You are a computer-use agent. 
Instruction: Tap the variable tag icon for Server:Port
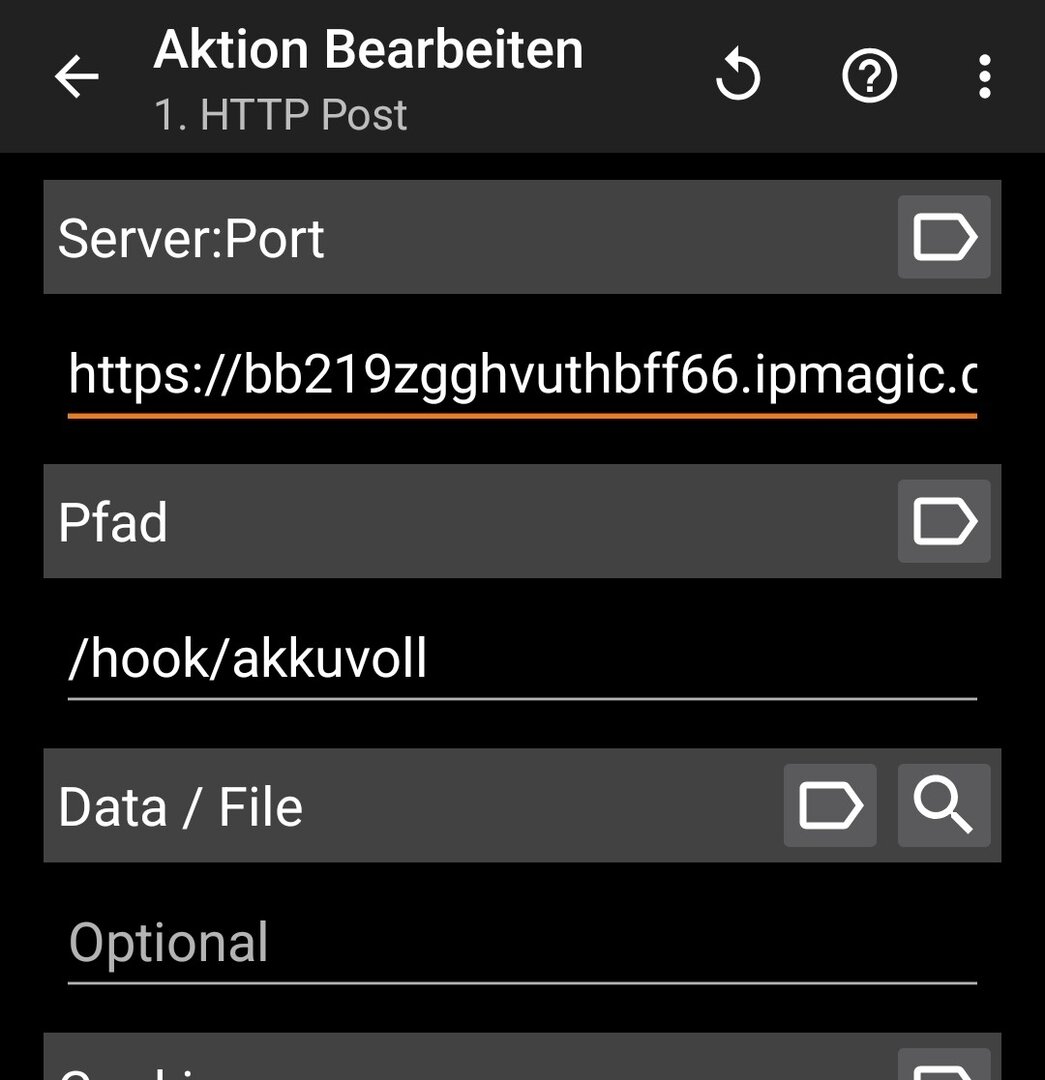tap(943, 237)
